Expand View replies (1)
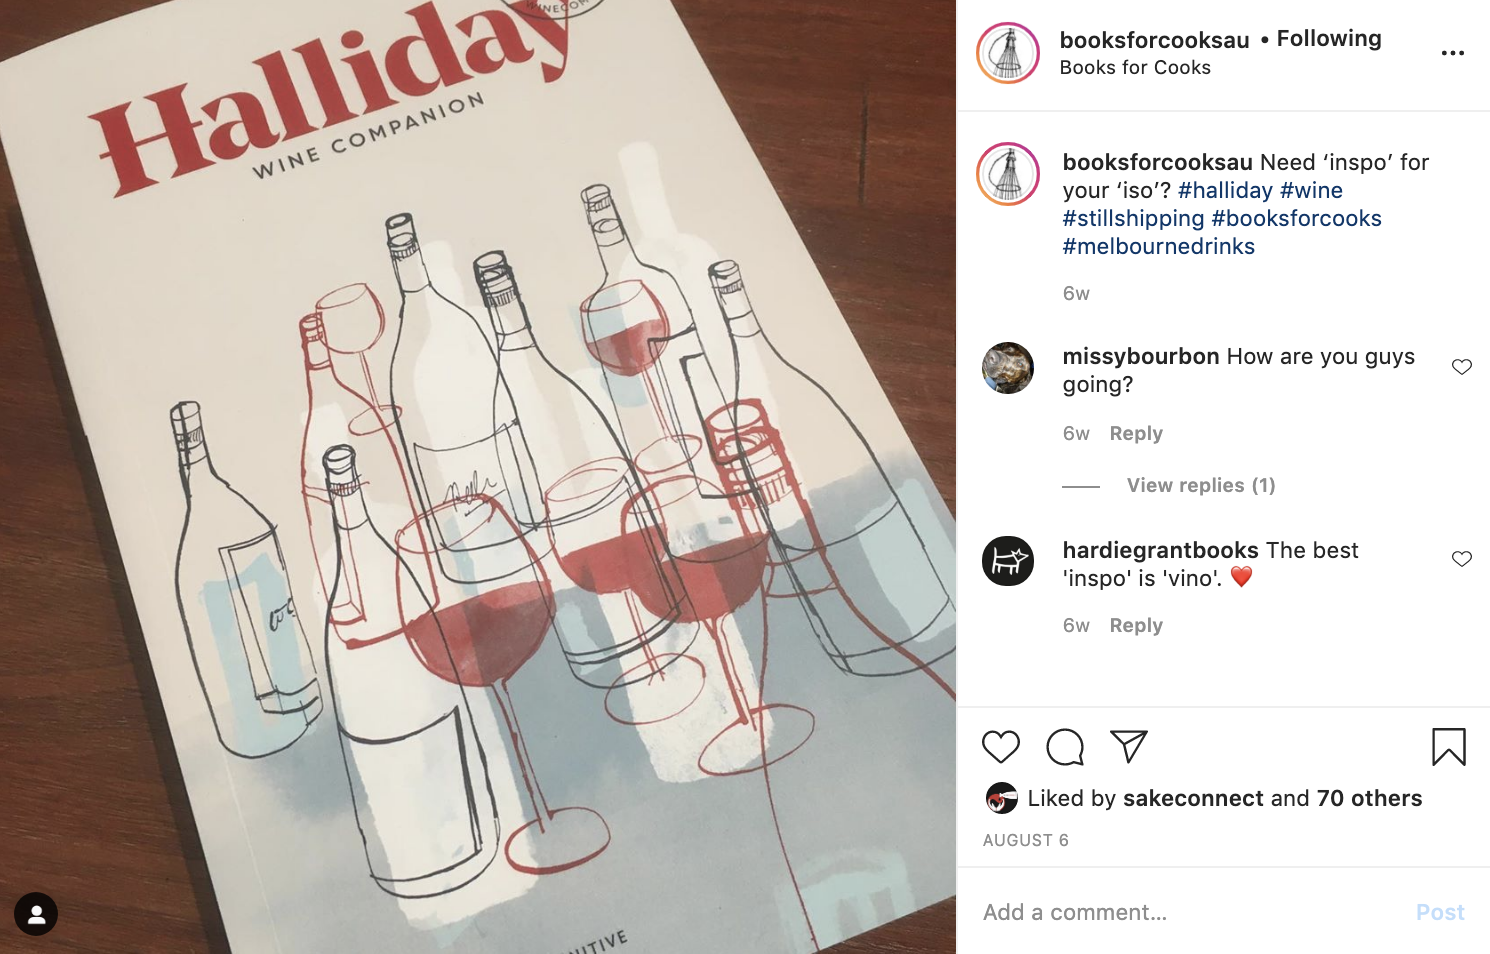This screenshot has height=954, width=1490. [x=1201, y=485]
